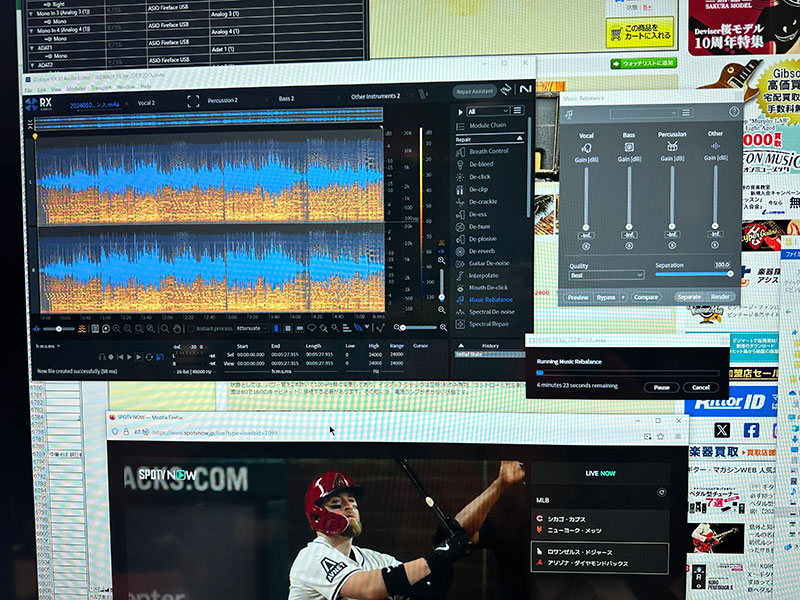Click the X social icon on webpage

tap(721, 430)
